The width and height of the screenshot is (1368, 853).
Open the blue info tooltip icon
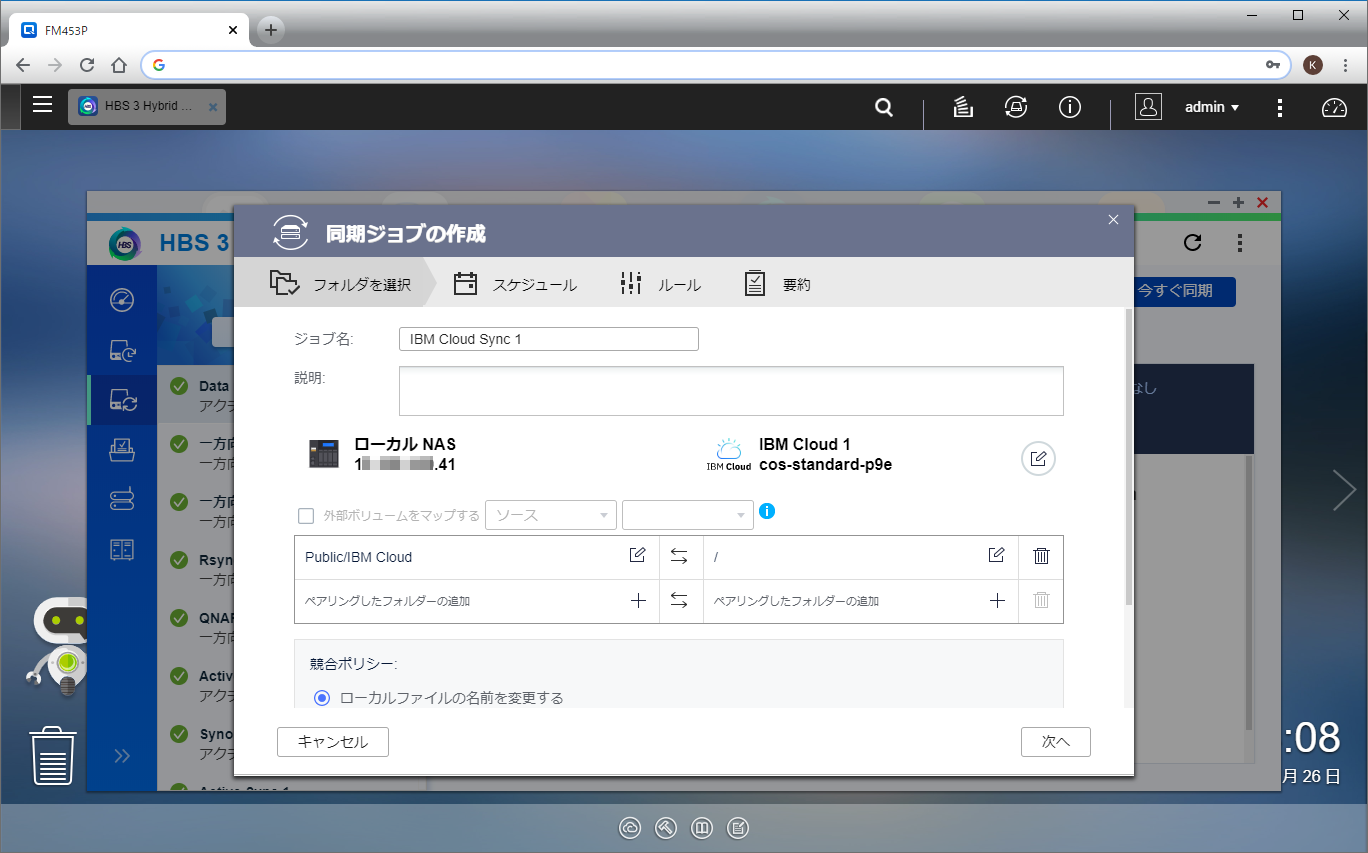[767, 512]
